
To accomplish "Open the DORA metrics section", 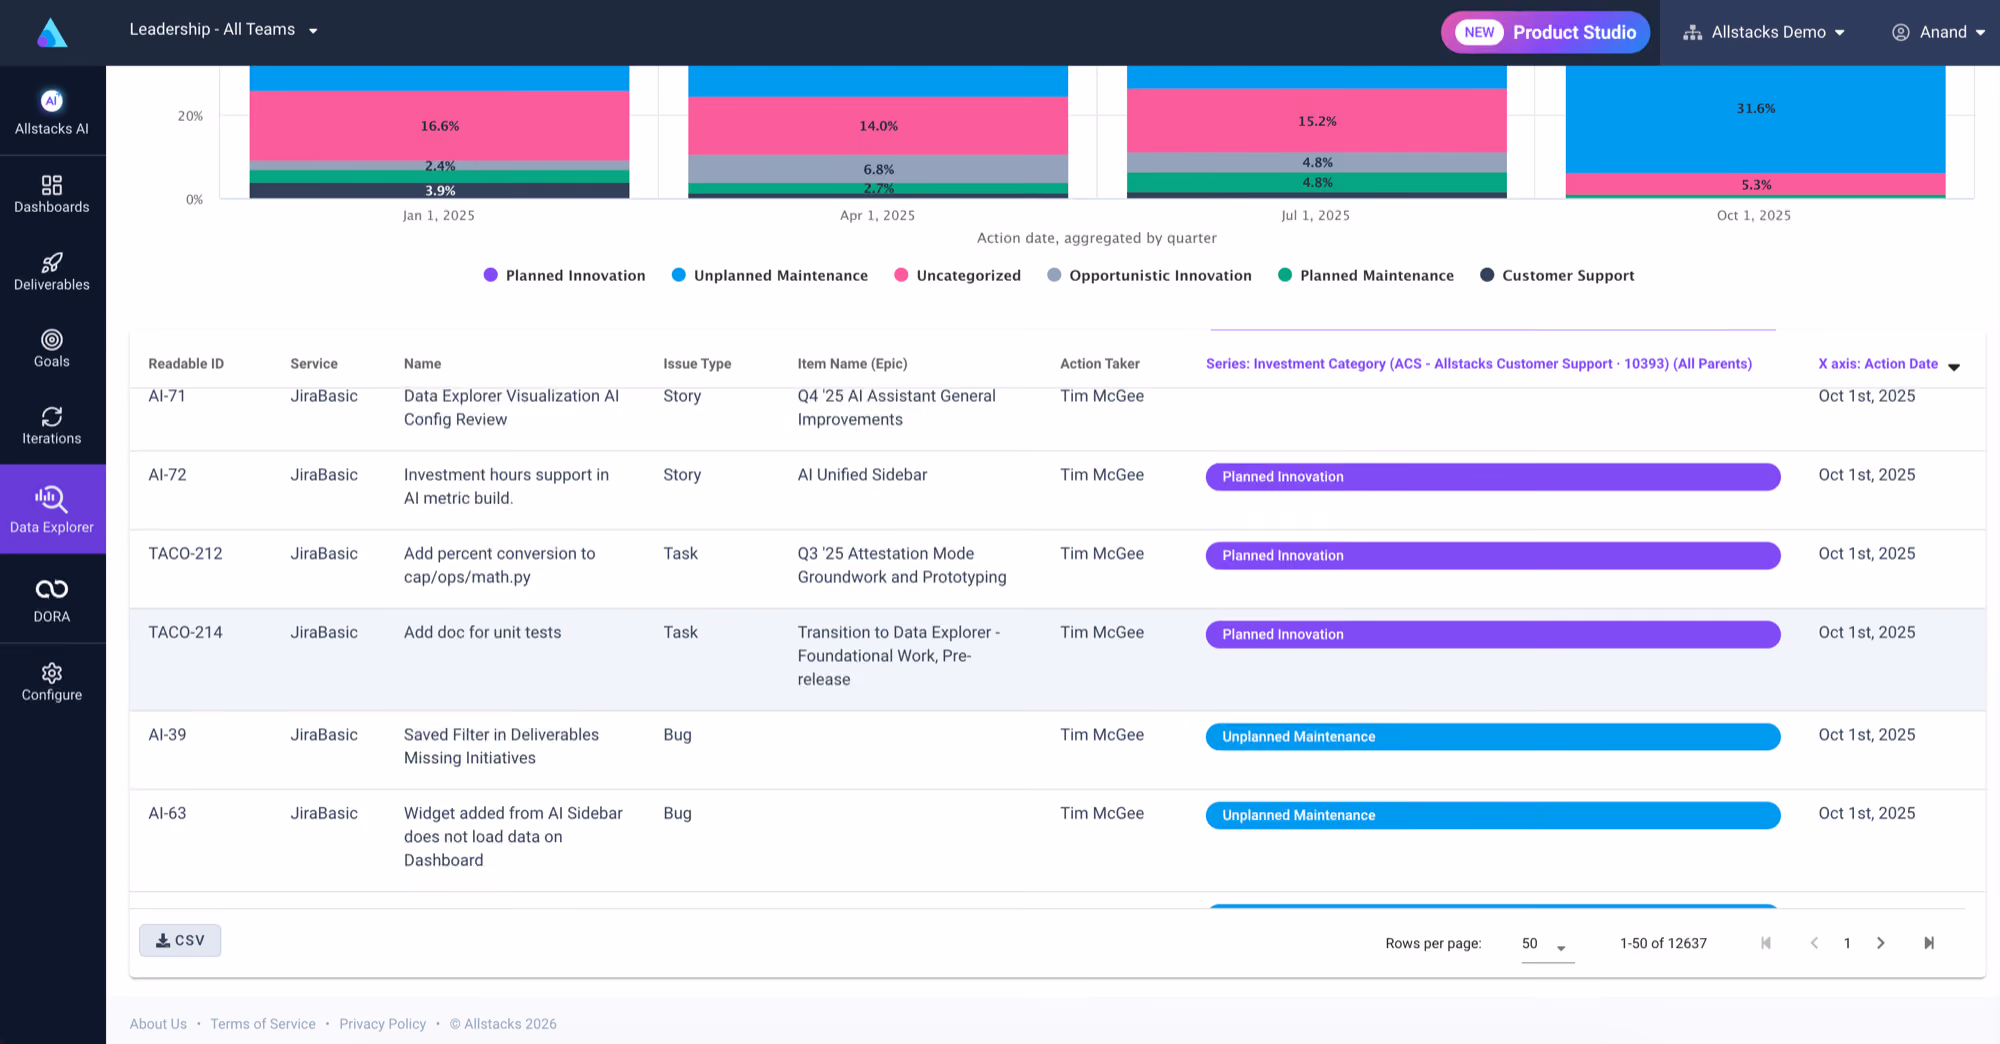I will [x=52, y=600].
